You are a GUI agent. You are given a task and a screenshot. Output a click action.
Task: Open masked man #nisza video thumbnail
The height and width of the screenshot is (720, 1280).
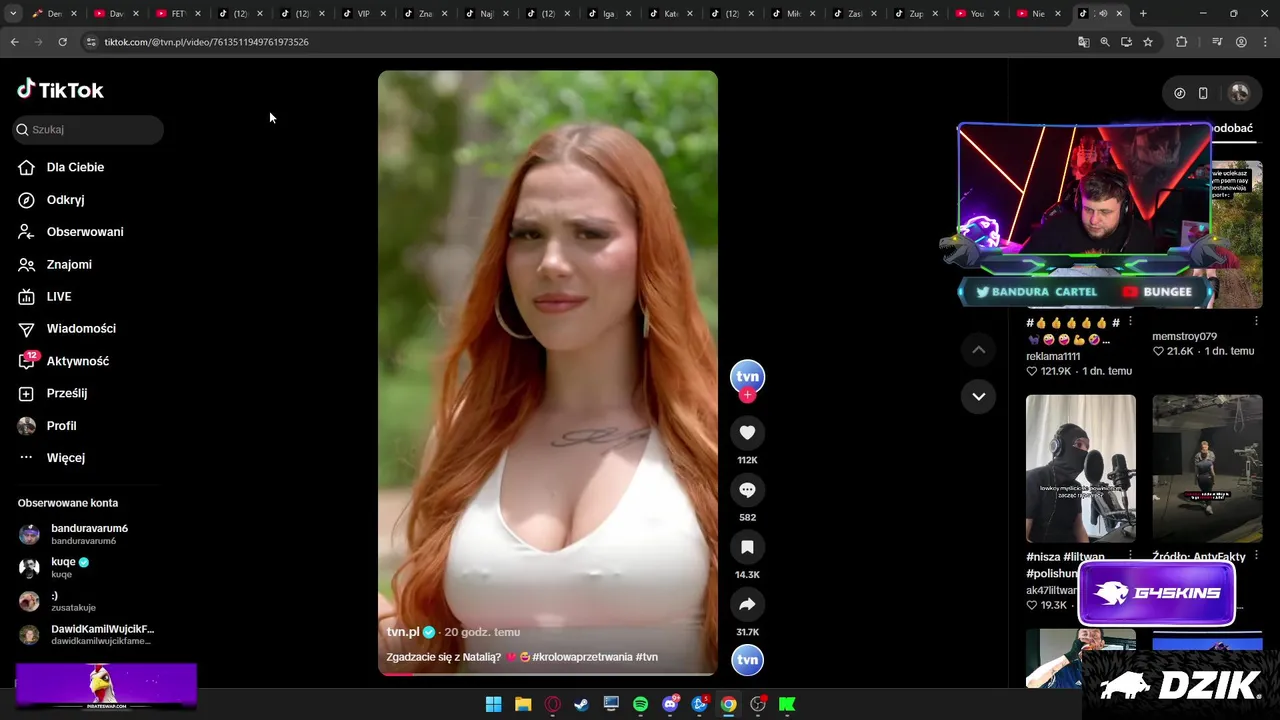point(1081,469)
